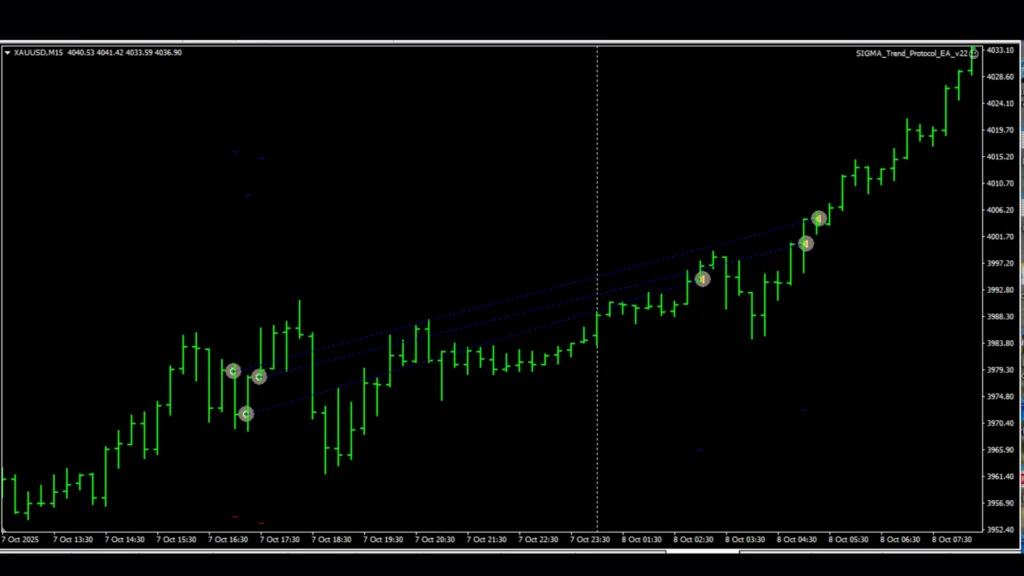Click the trade marker near 8 Oct 02:30
This screenshot has height=576, width=1024.
coord(702,279)
